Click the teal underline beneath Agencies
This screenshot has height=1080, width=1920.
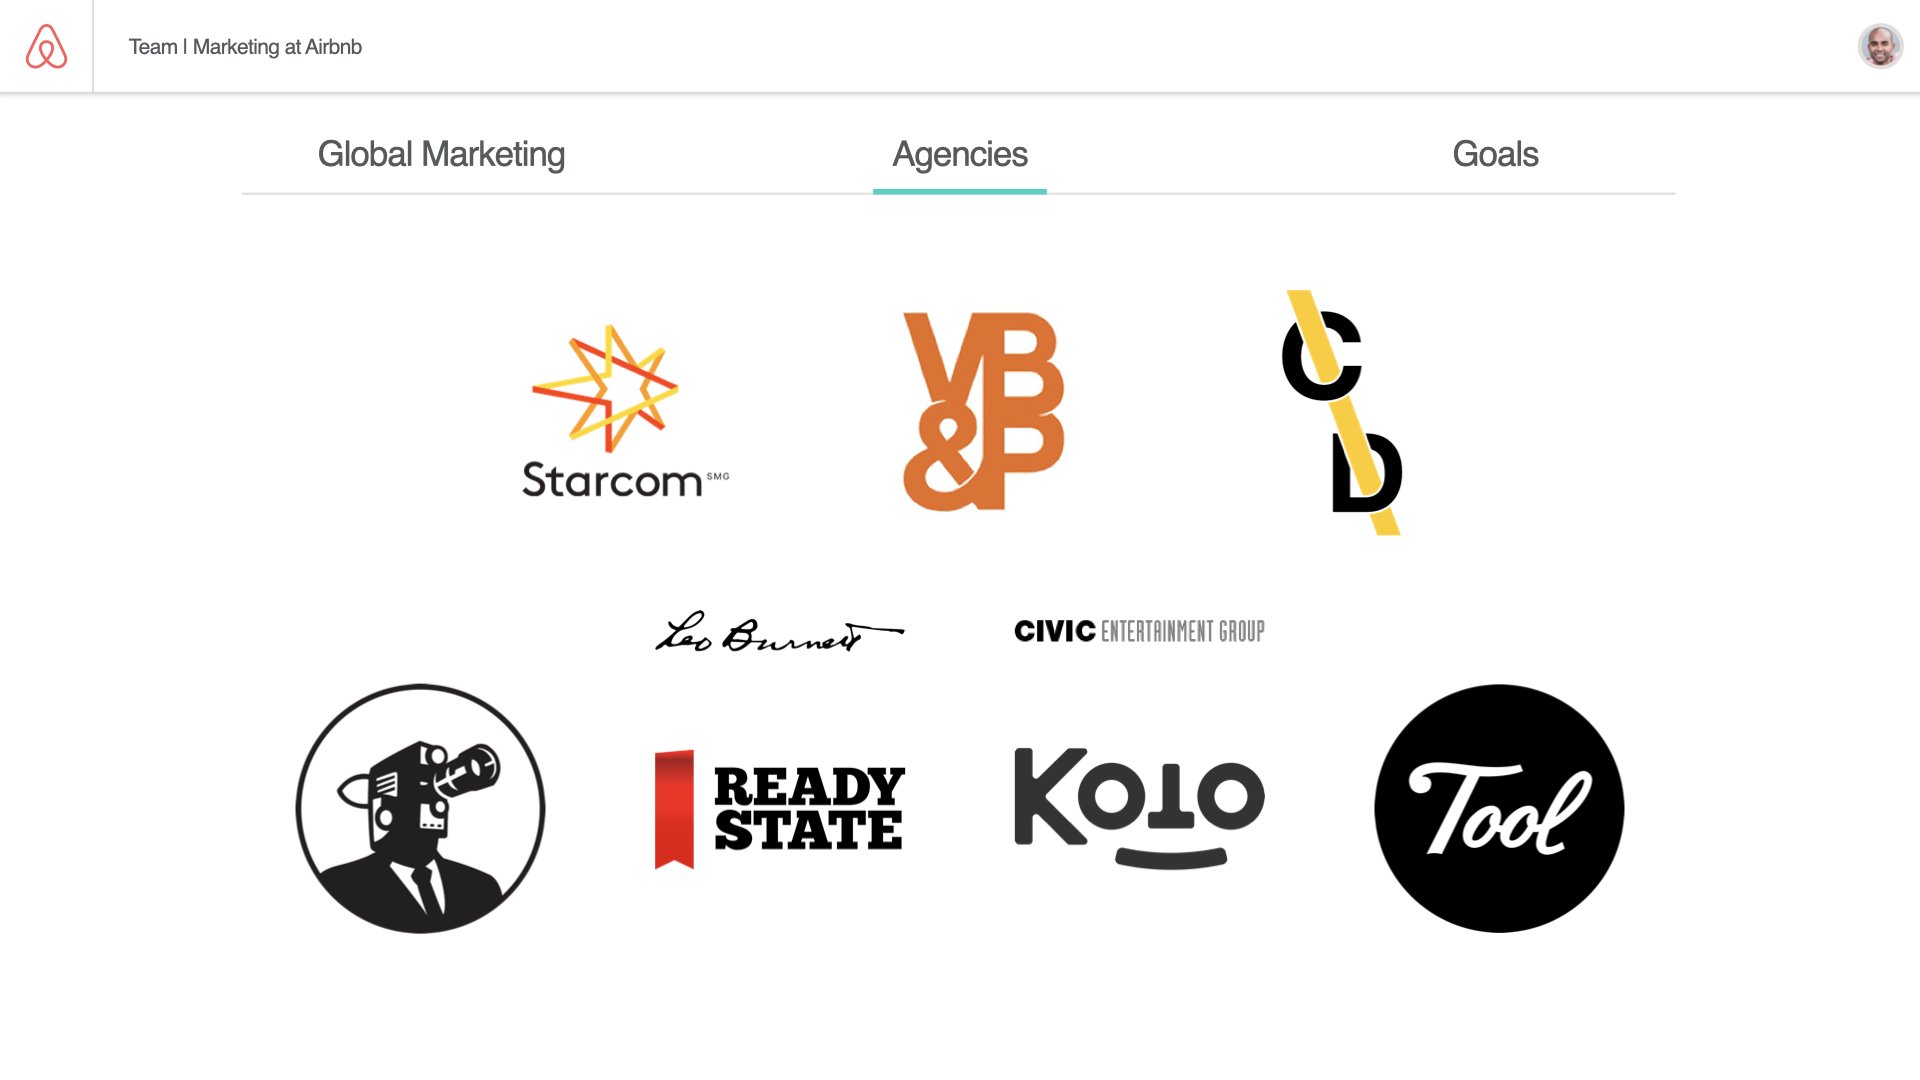(960, 191)
